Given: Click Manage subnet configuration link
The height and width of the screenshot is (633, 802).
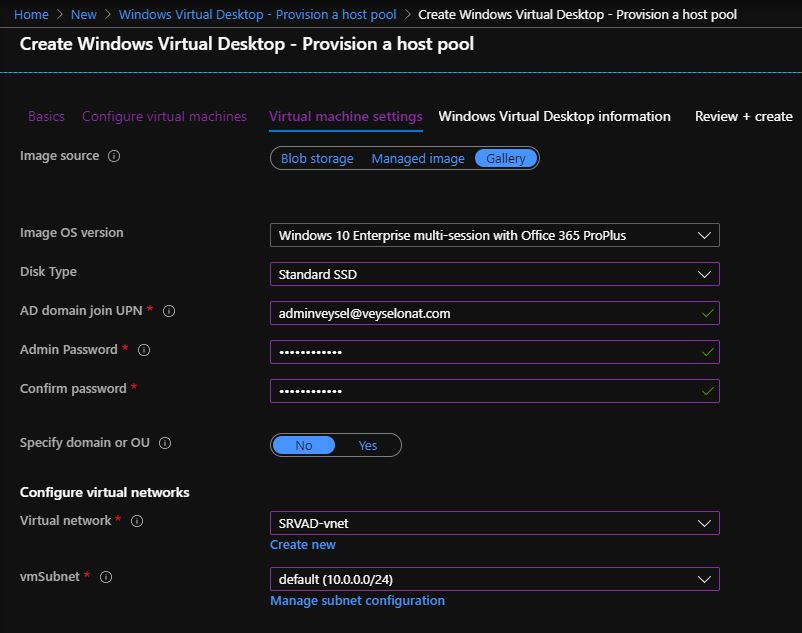Looking at the screenshot, I should coord(358,601).
